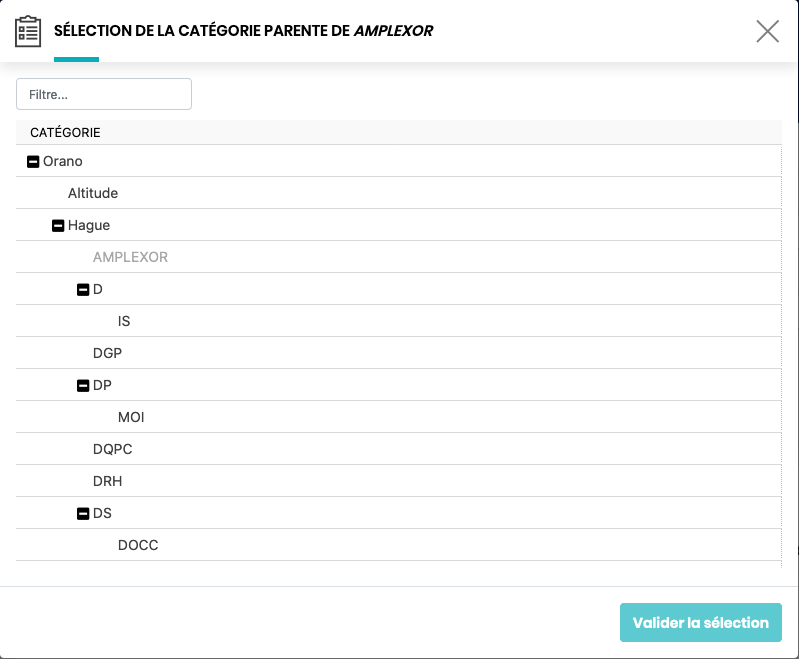
Task: Select the Hague category label
Action: click(89, 225)
